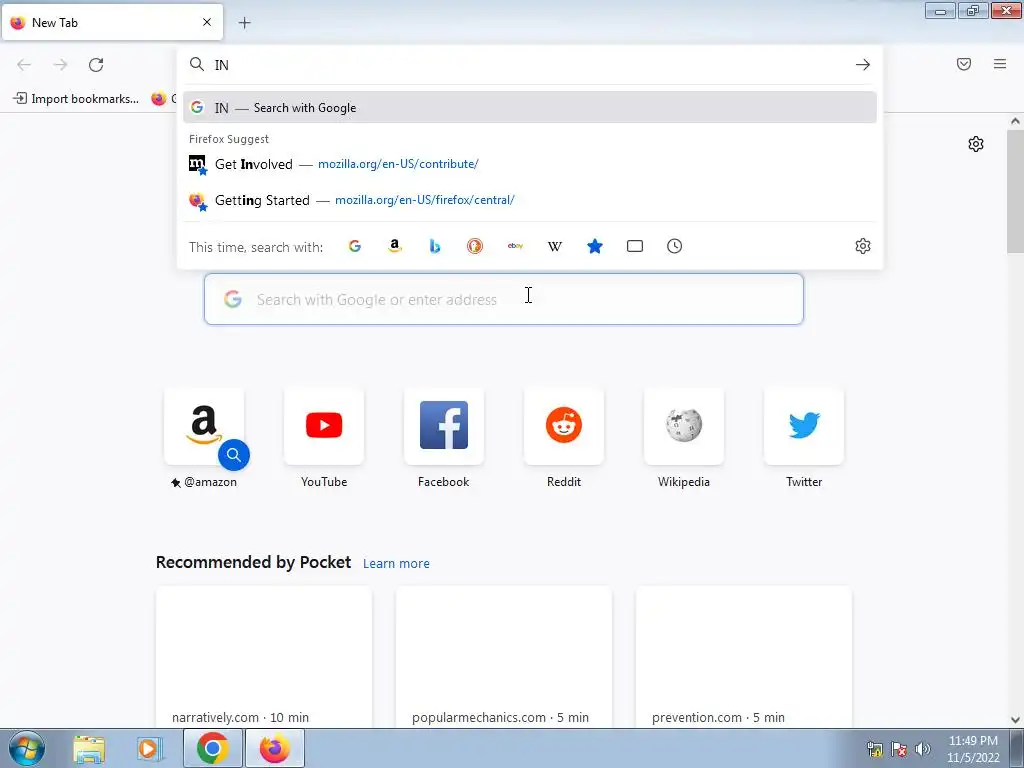Viewport: 1024px width, 768px height.
Task: Search this time with Google icon
Action: click(x=355, y=246)
